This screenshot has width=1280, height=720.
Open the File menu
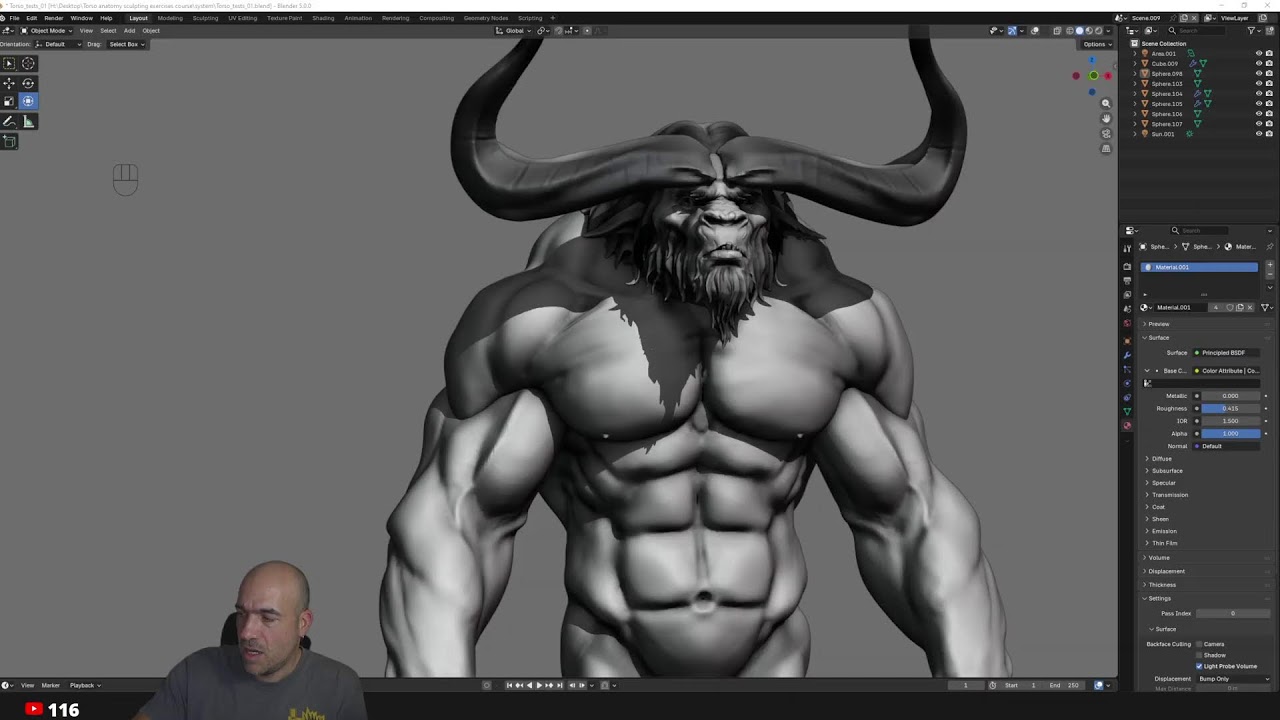pos(15,18)
